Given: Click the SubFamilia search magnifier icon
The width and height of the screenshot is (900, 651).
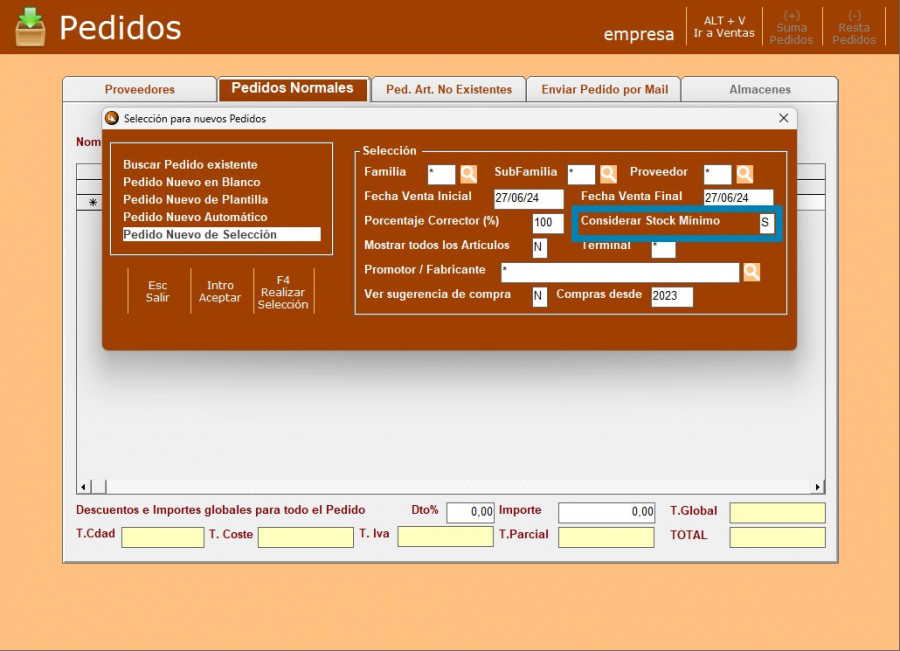Looking at the screenshot, I should (608, 174).
